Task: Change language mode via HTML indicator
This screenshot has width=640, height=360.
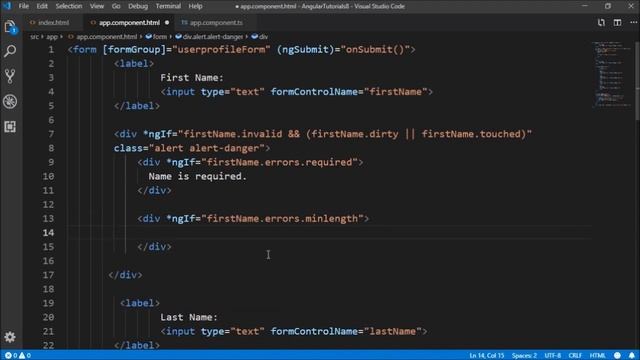Action: point(598,356)
